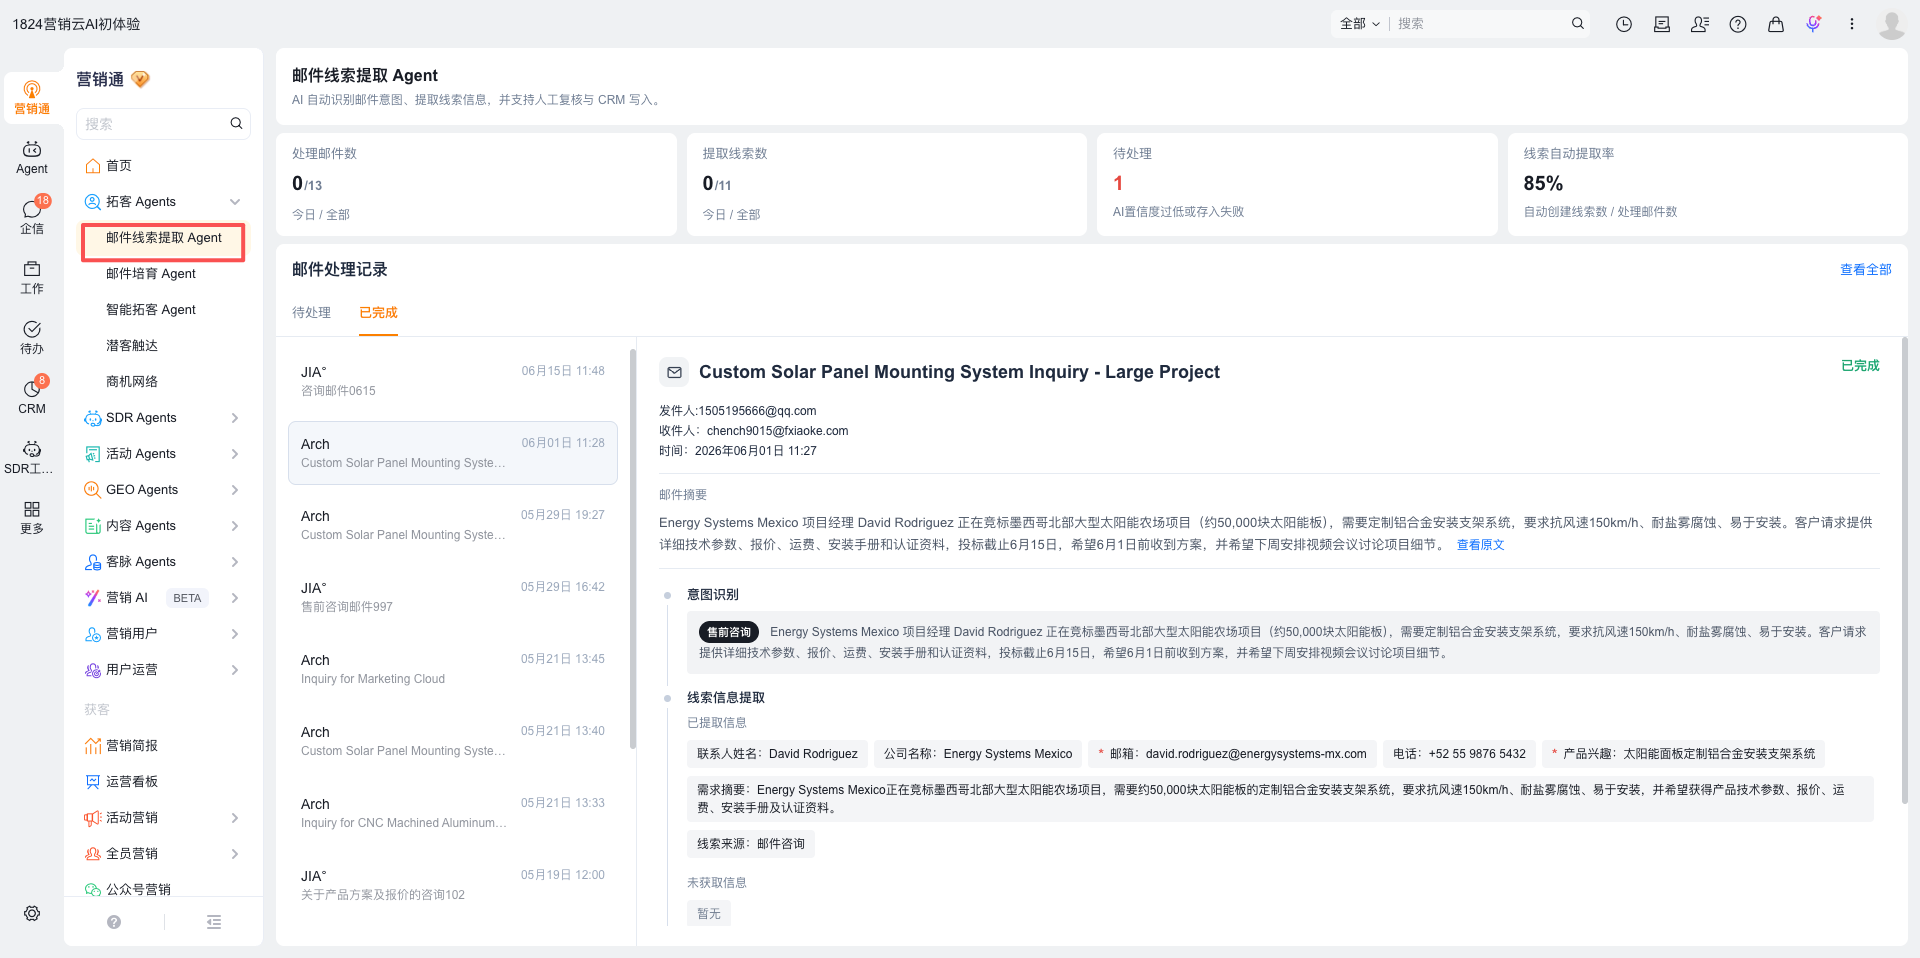Open the inbox tray icon in top bar
Viewport: 1920px width, 958px height.
click(1662, 24)
